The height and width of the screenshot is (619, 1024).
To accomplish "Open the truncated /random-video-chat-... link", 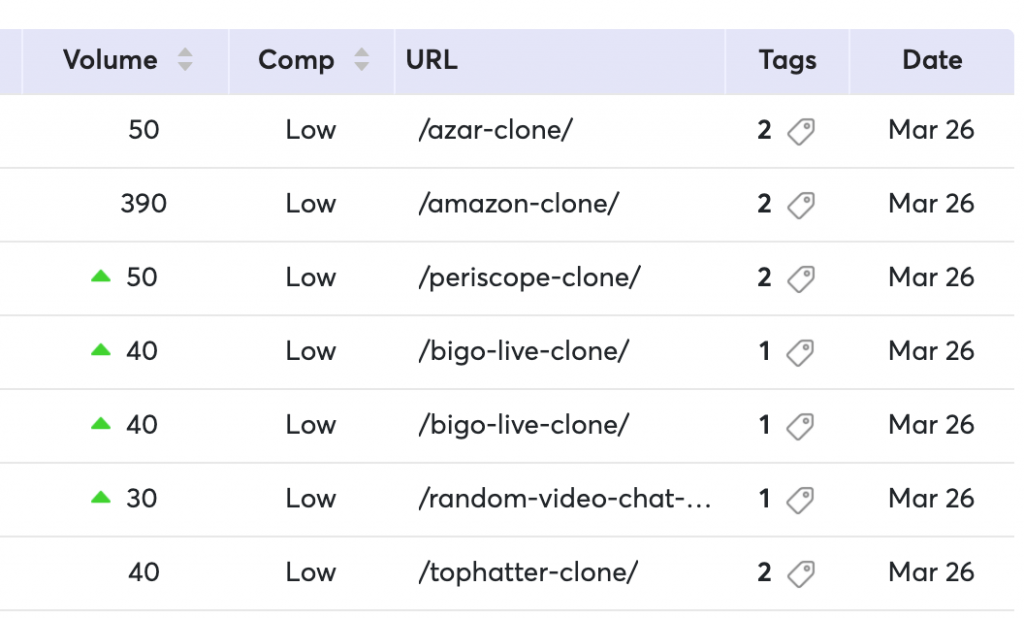I will tap(565, 499).
